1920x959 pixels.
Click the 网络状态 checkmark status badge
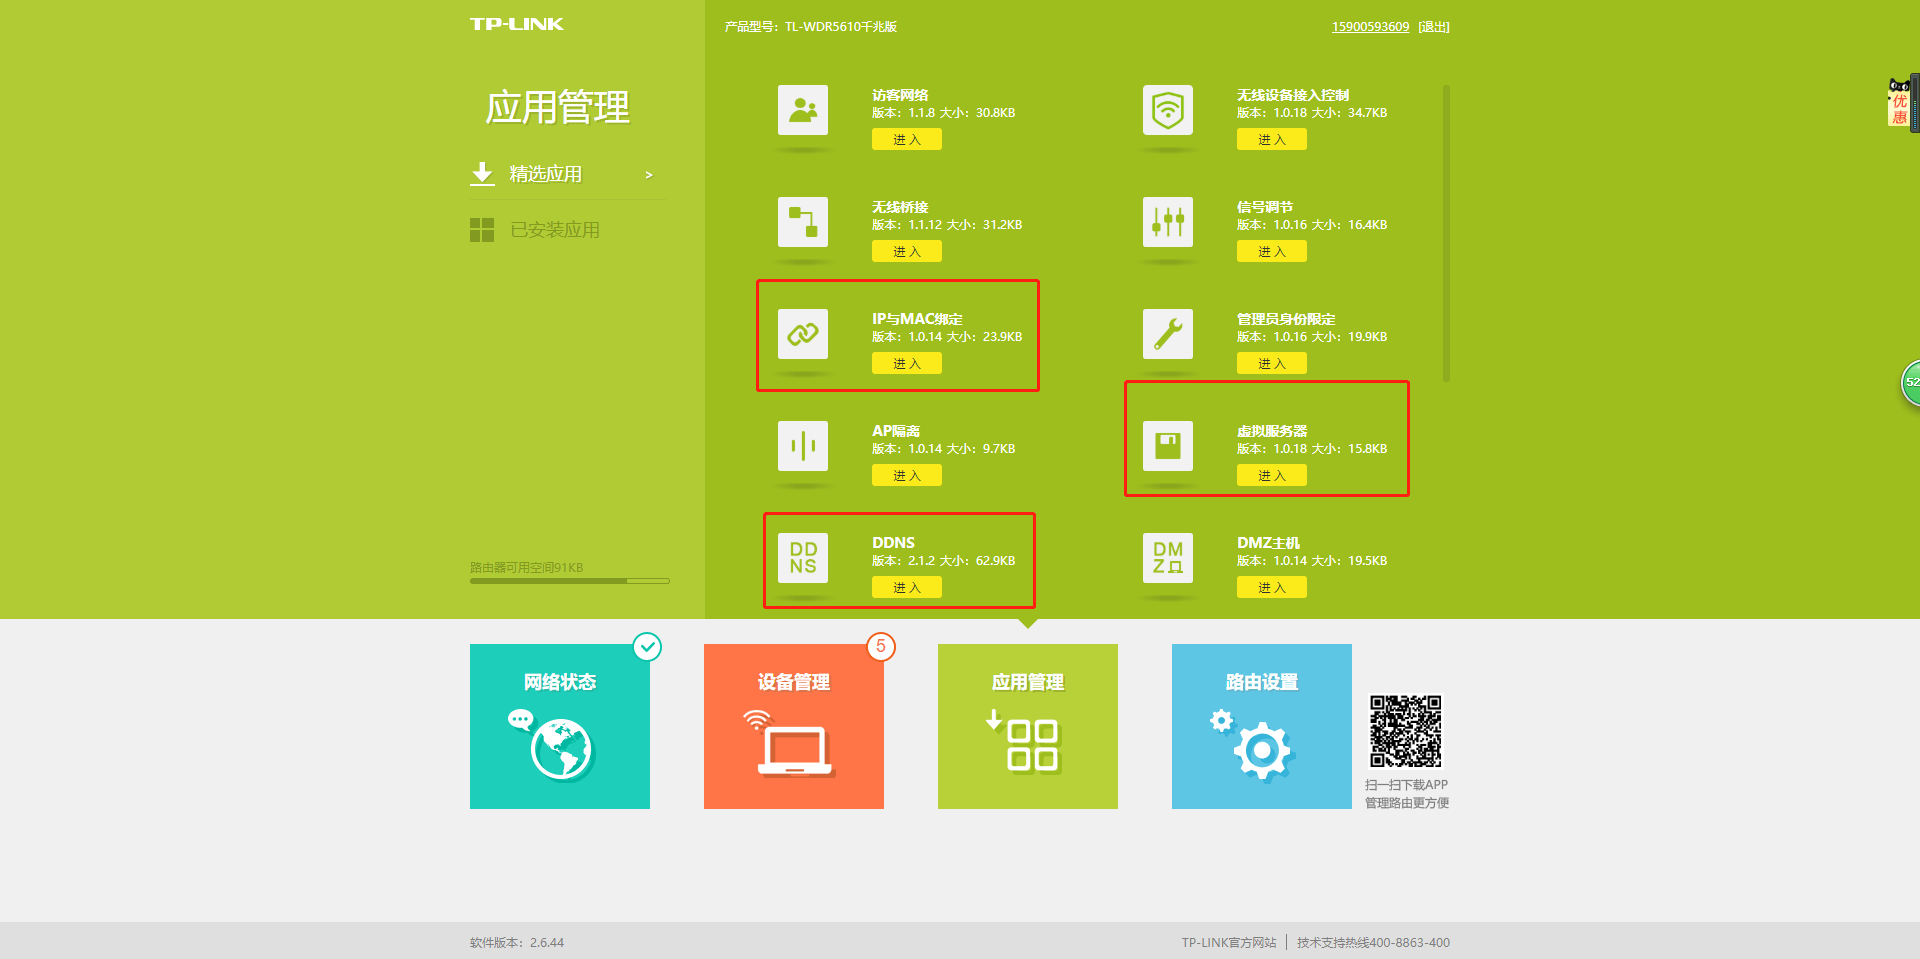(x=648, y=647)
